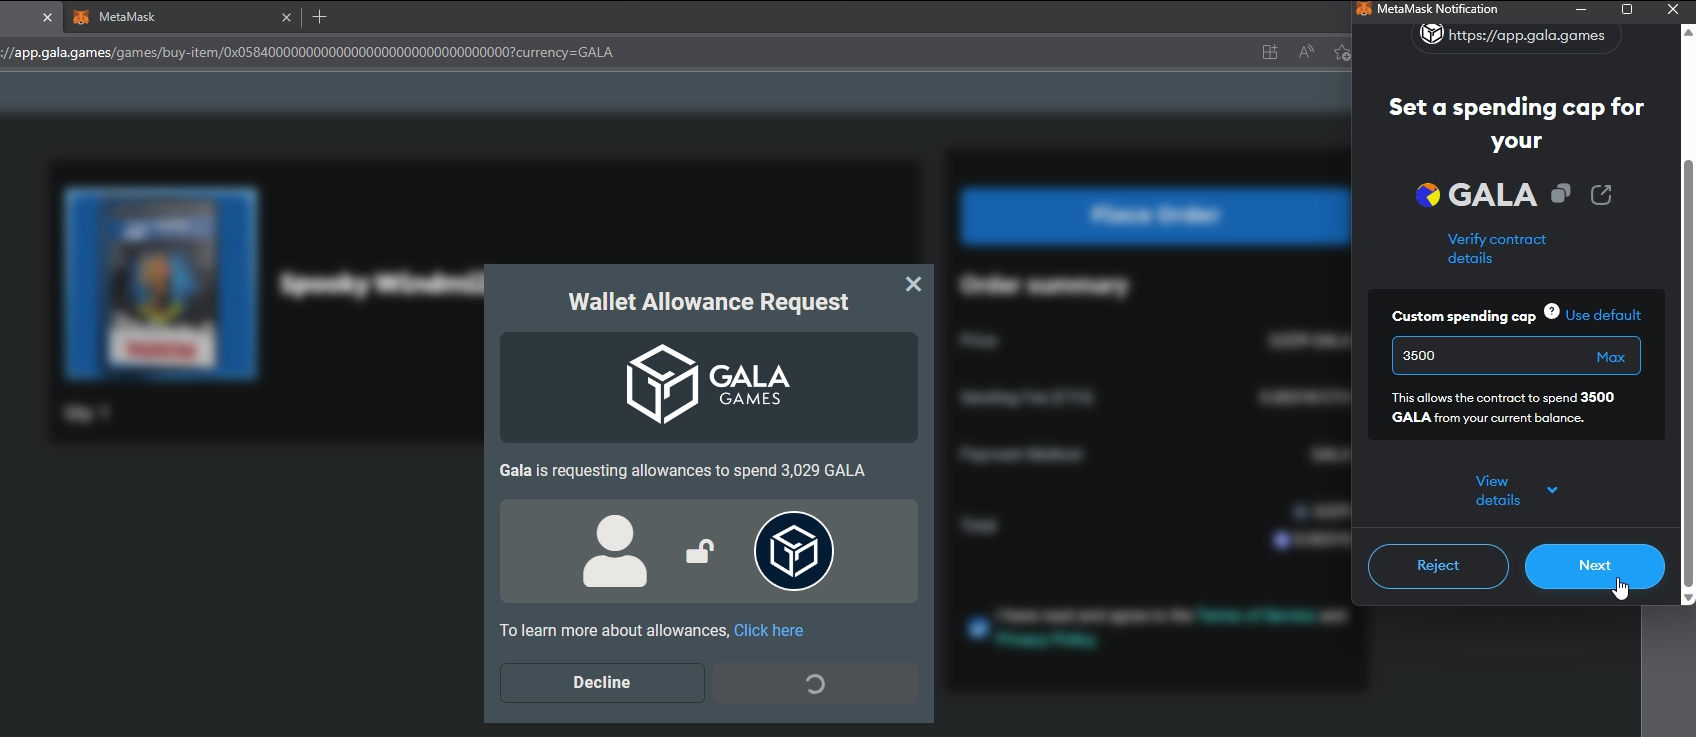The image size is (1696, 737).
Task: Set spending cap to Max
Action: click(1610, 357)
